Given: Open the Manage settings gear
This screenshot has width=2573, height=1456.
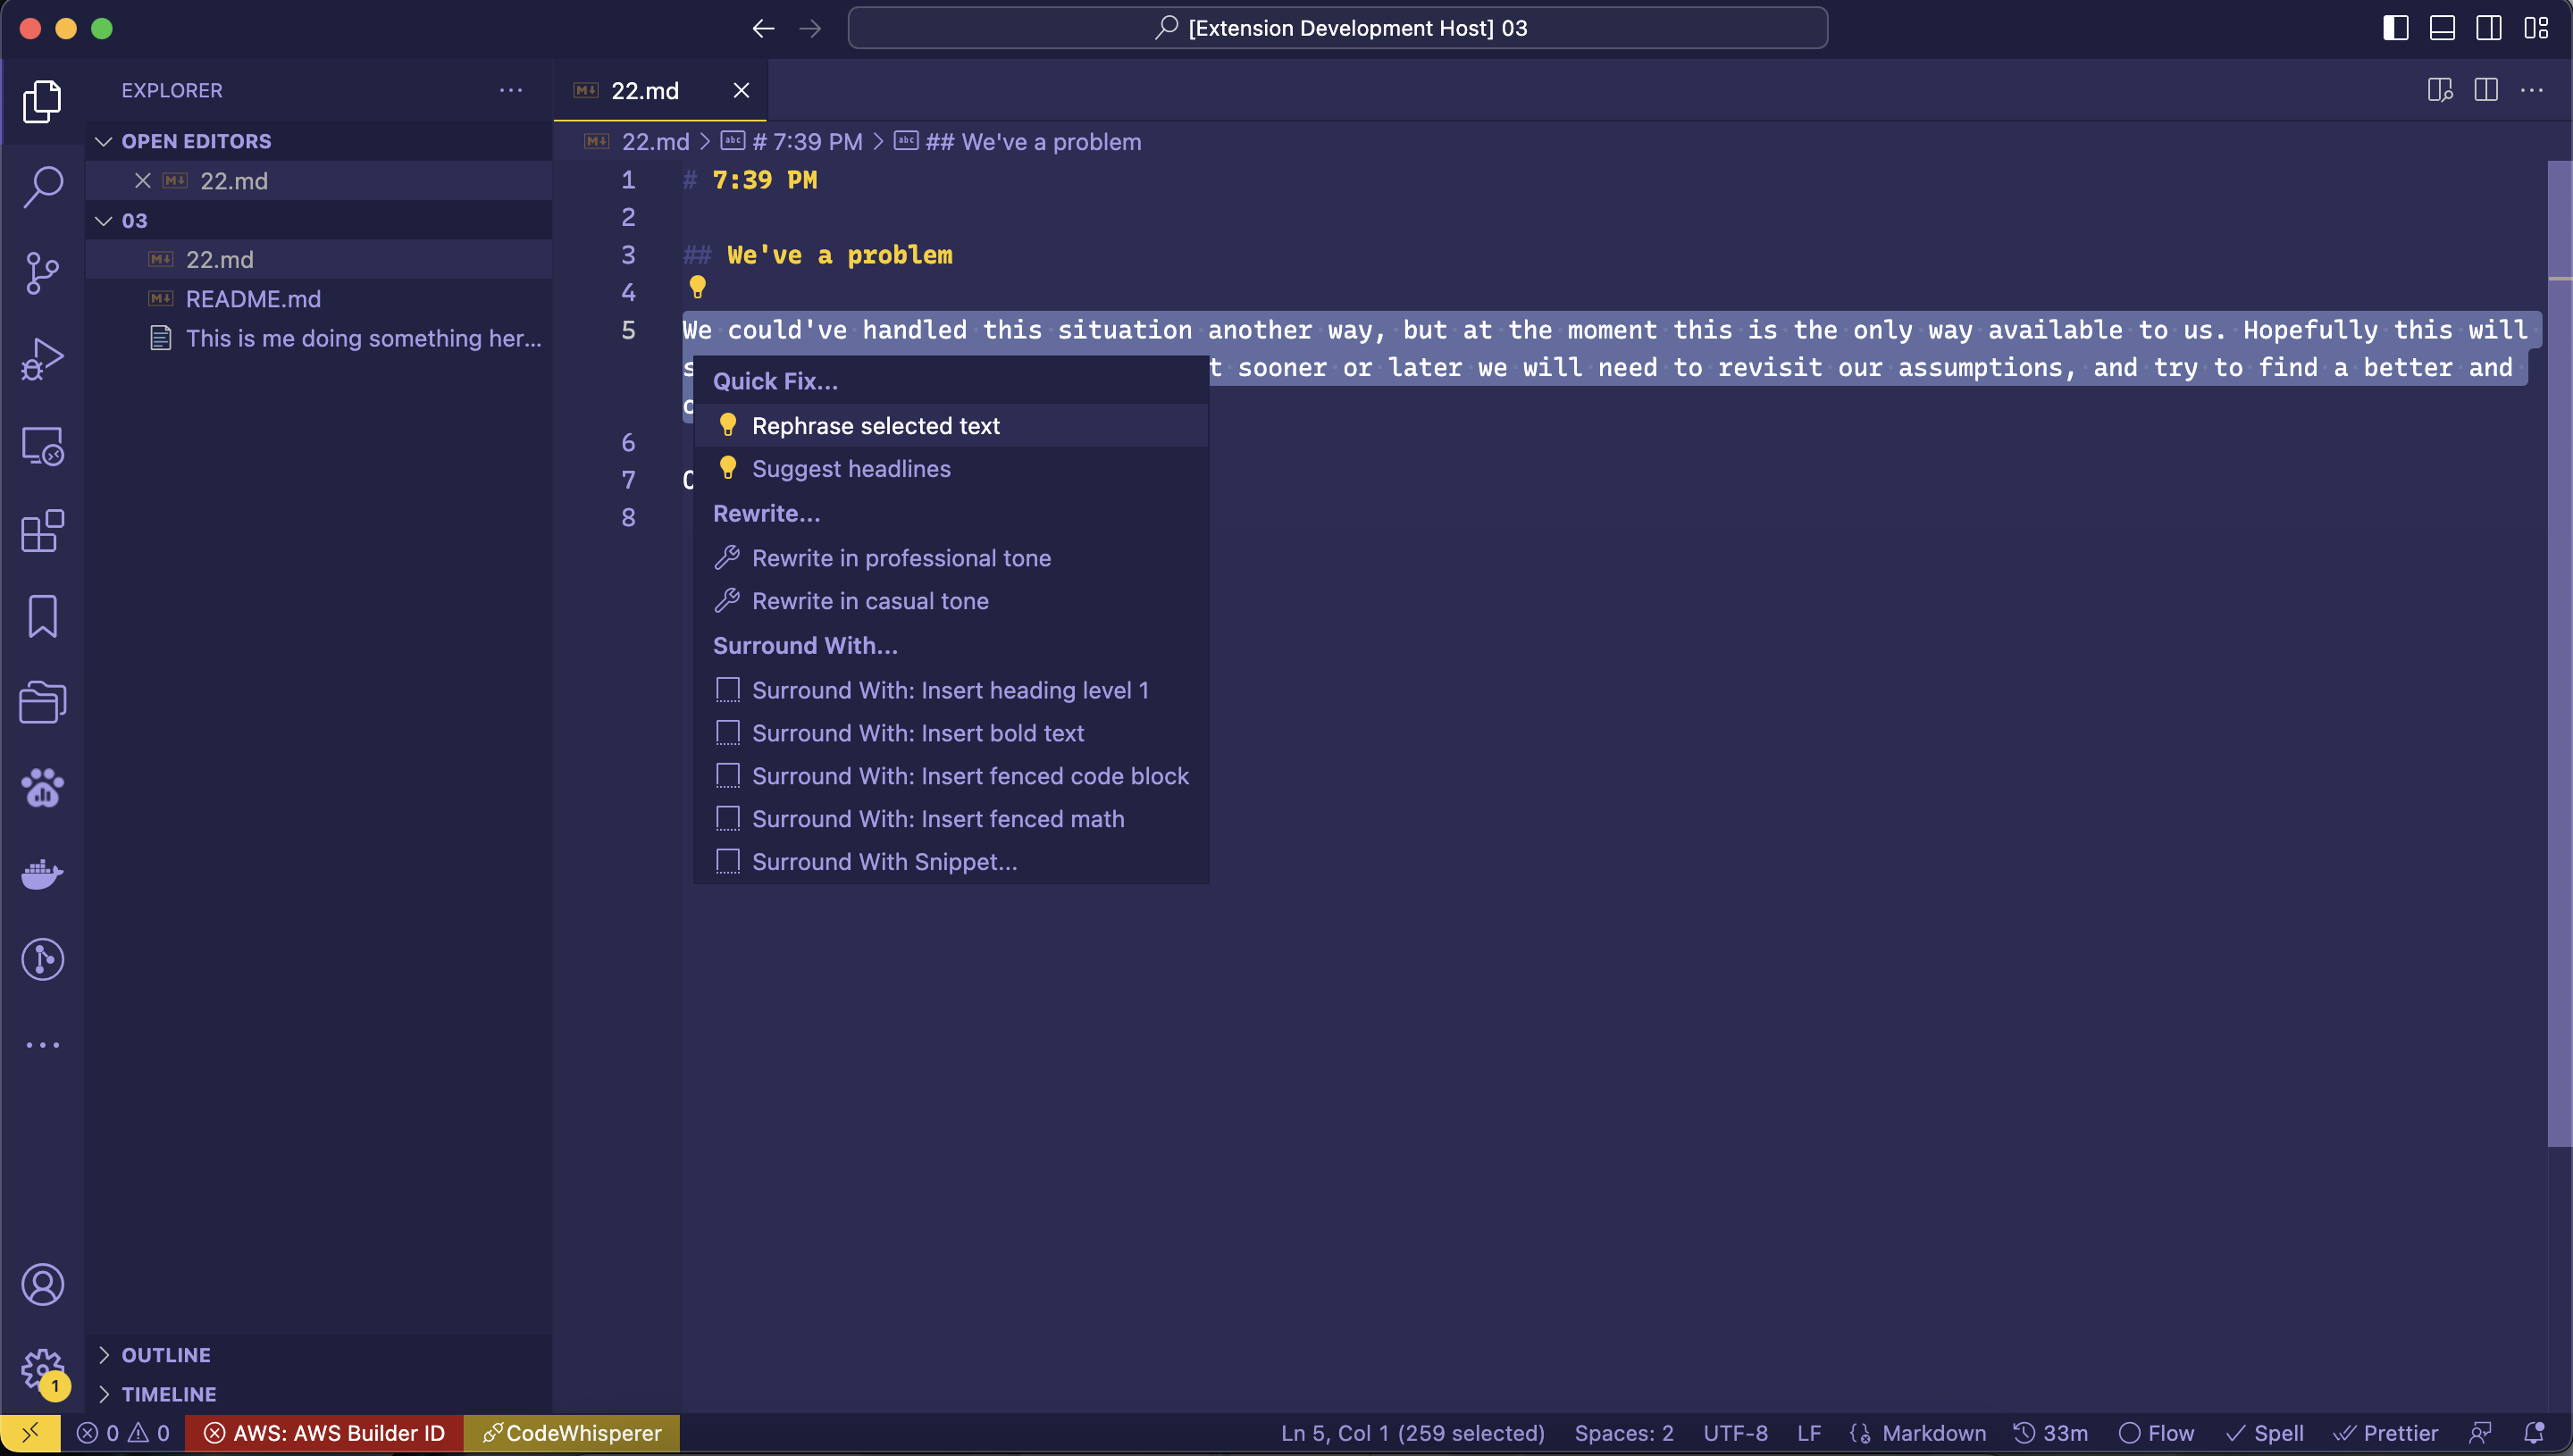Looking at the screenshot, I should click(x=42, y=1371).
